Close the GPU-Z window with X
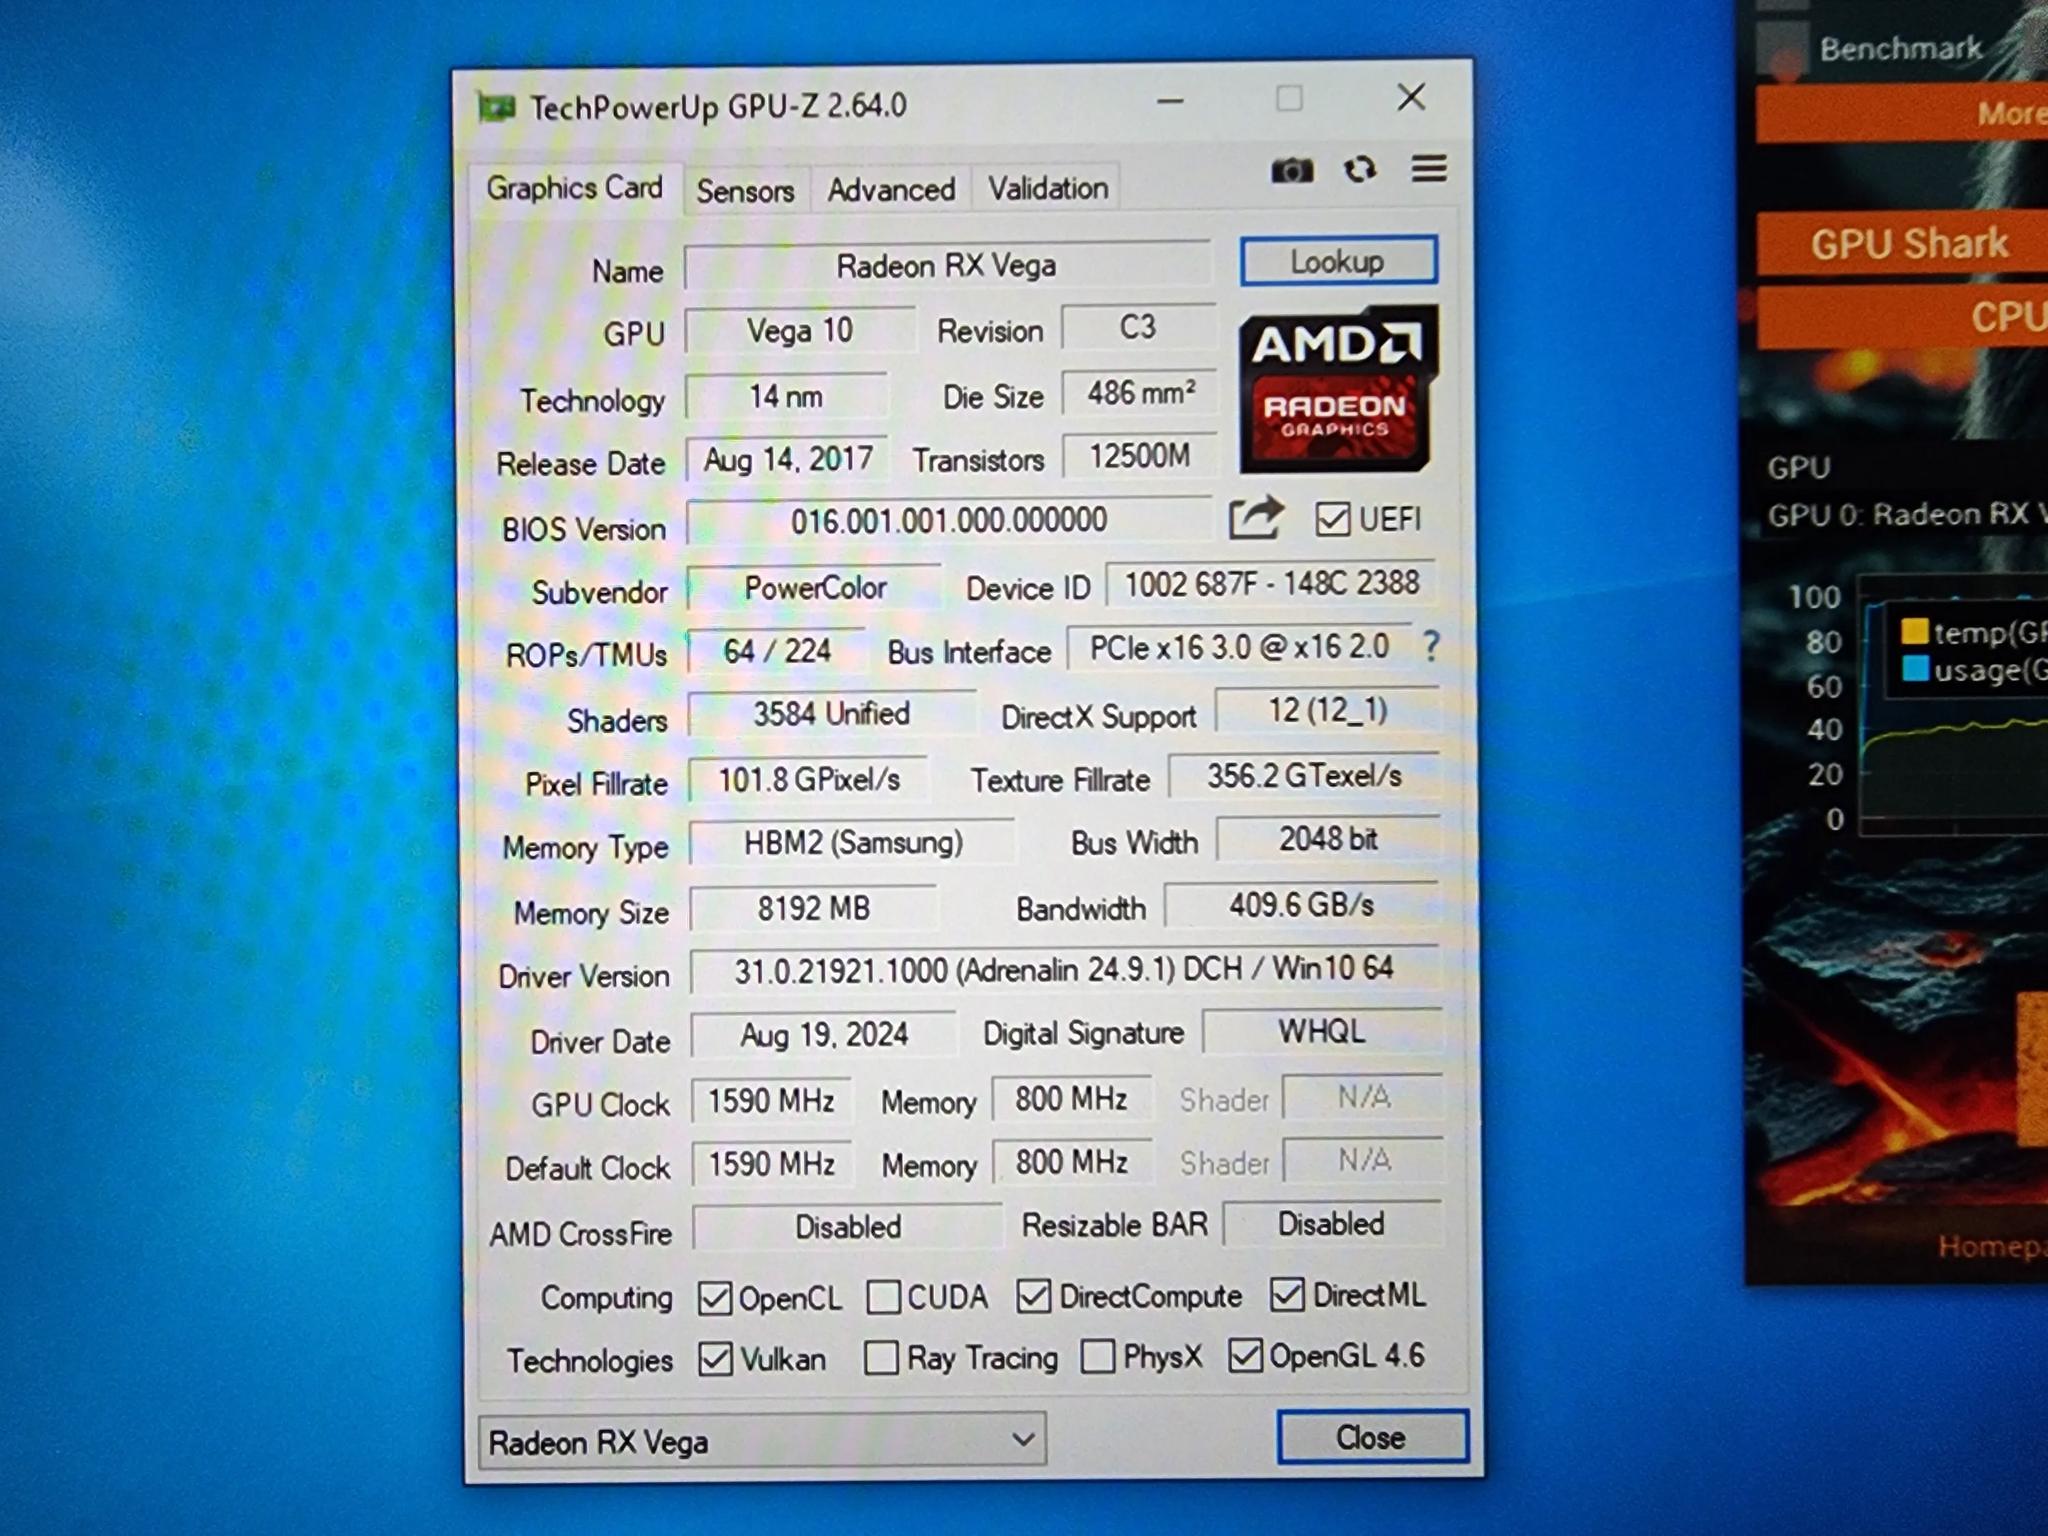The width and height of the screenshot is (2048, 1536). pyautogui.click(x=1411, y=97)
